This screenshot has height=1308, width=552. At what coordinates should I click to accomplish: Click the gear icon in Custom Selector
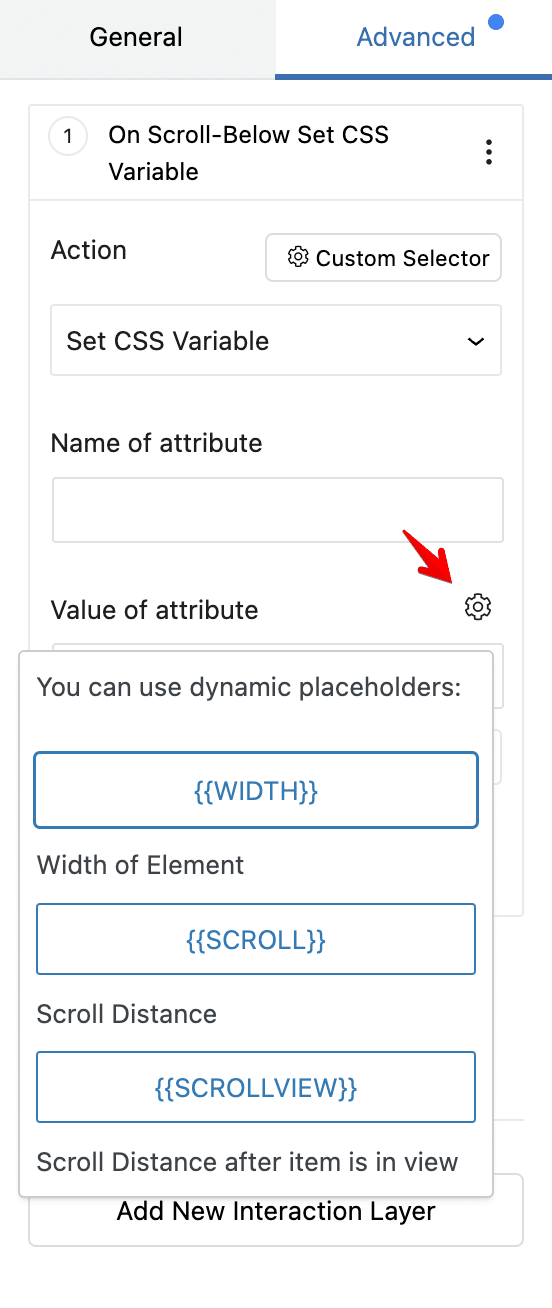point(297,258)
